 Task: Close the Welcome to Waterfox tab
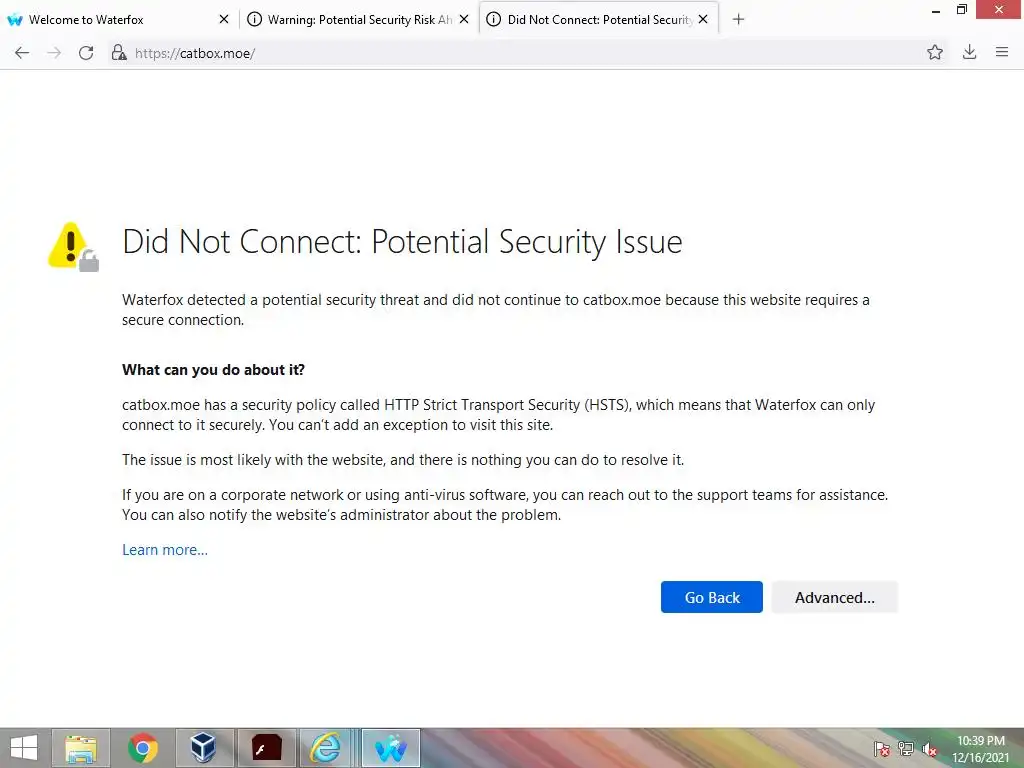pos(224,19)
